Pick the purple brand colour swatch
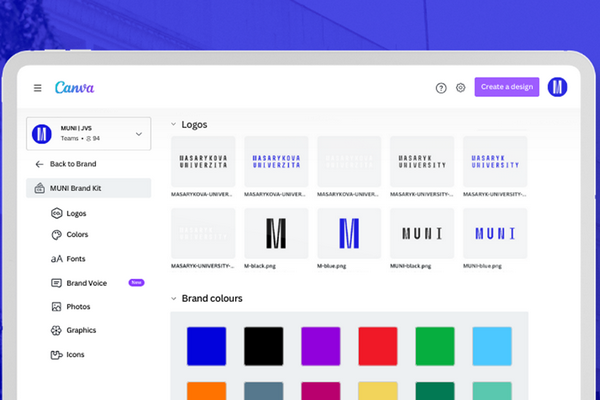The image size is (600, 400). (321, 346)
